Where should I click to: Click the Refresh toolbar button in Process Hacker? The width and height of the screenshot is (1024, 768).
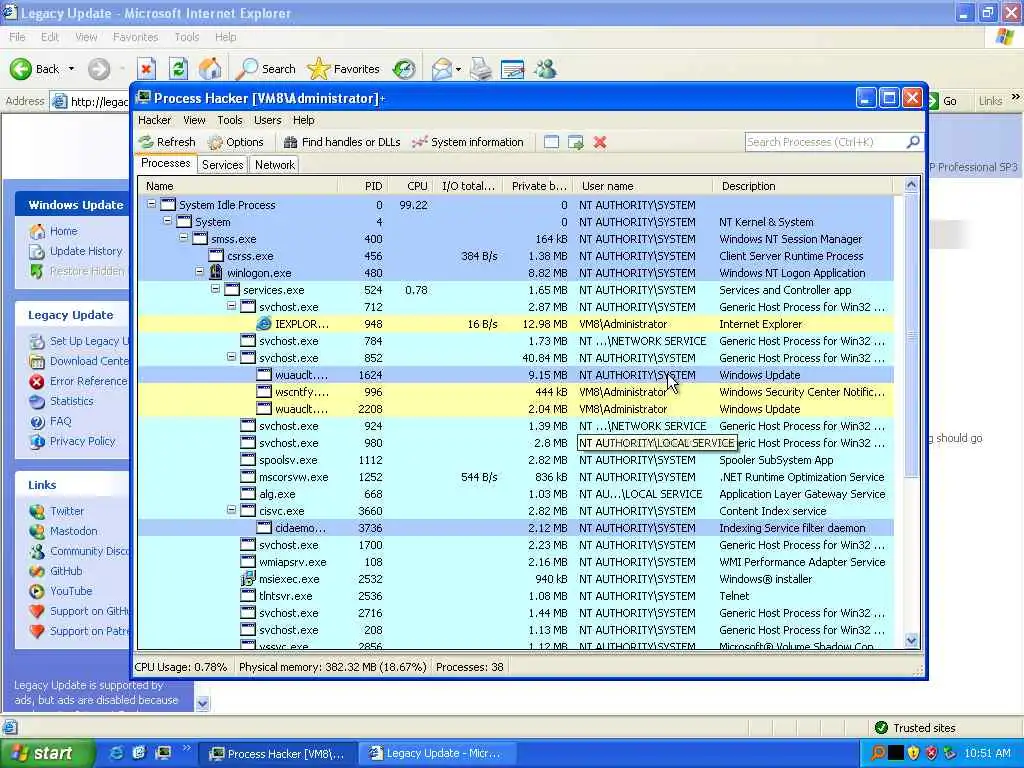(167, 142)
